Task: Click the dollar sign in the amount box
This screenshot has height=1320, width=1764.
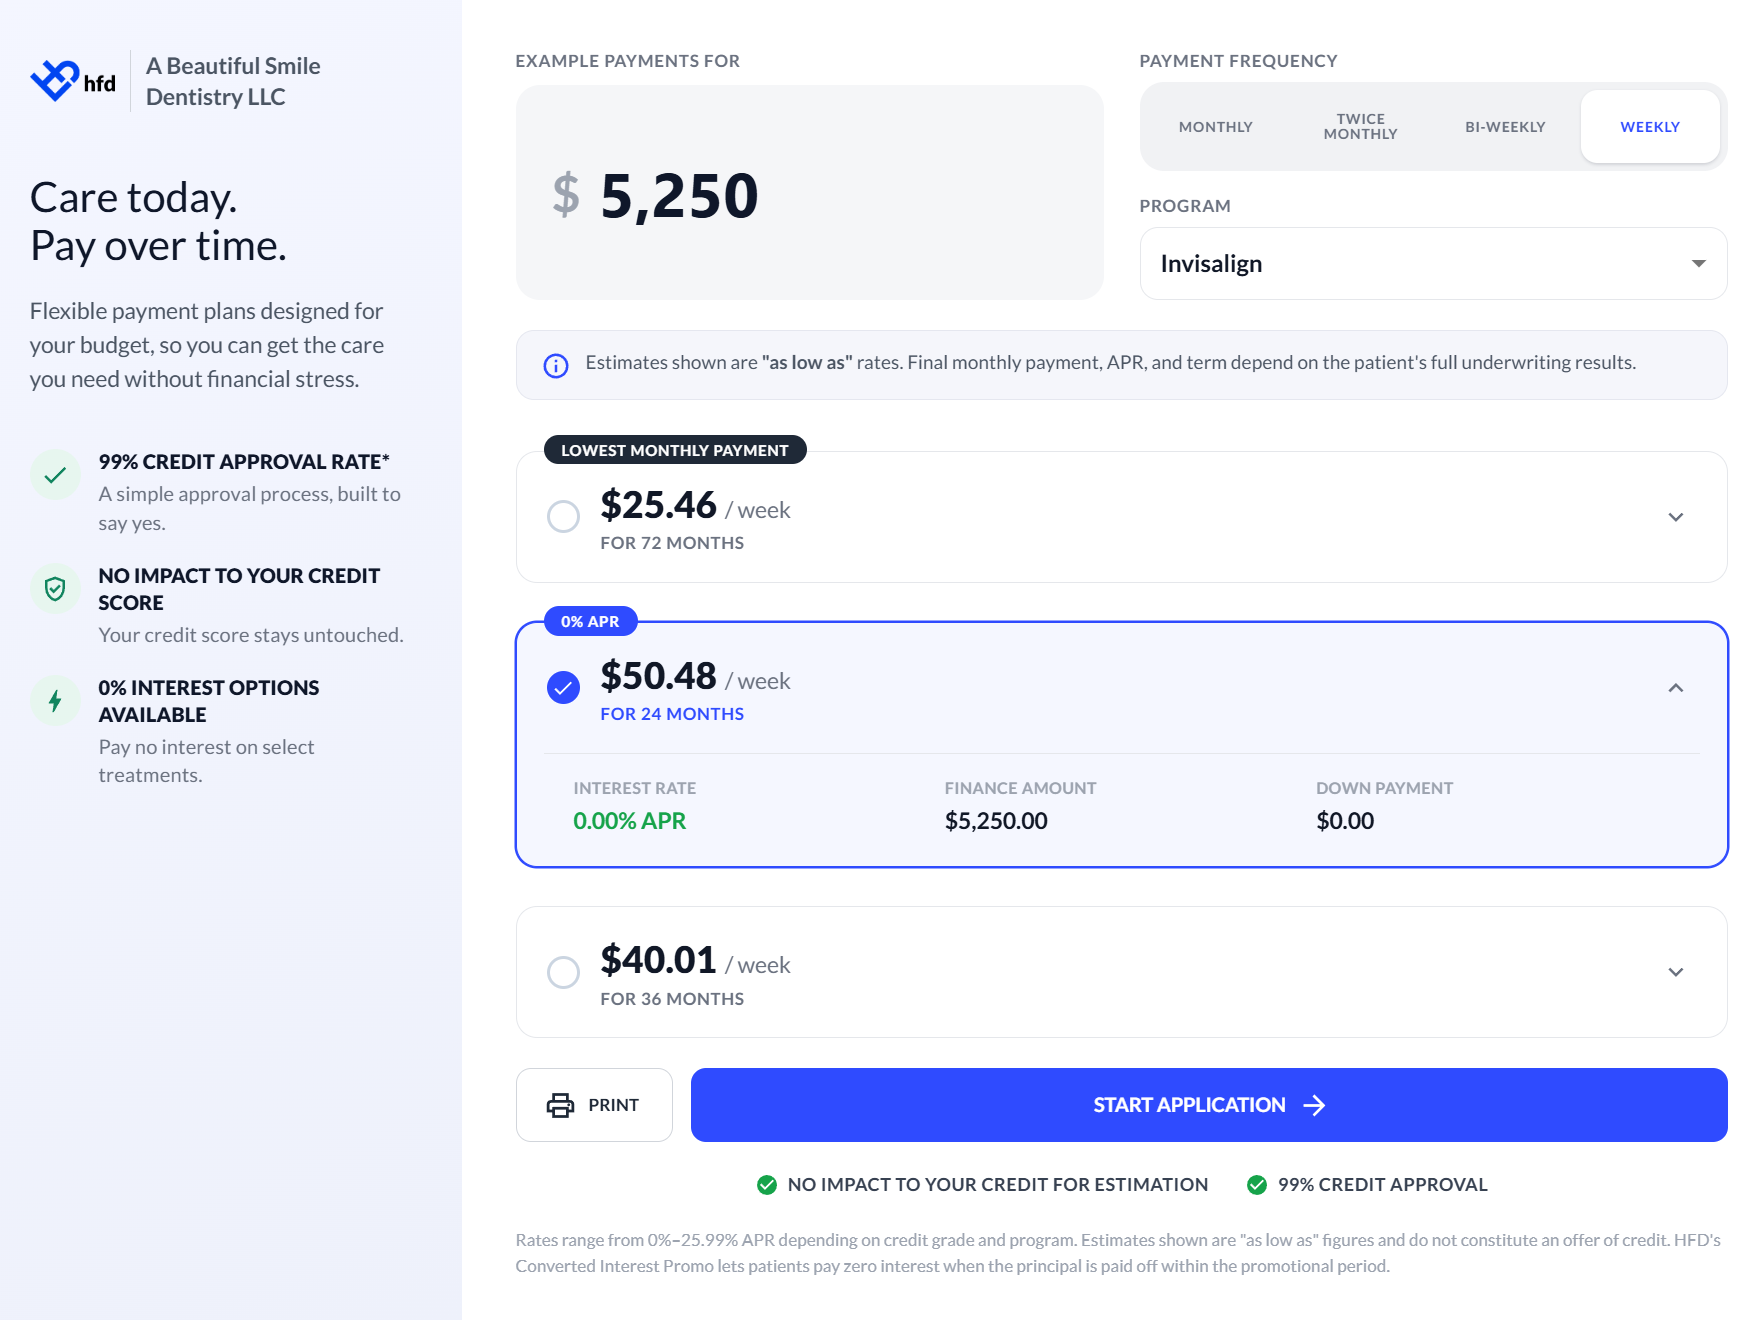Action: click(566, 194)
